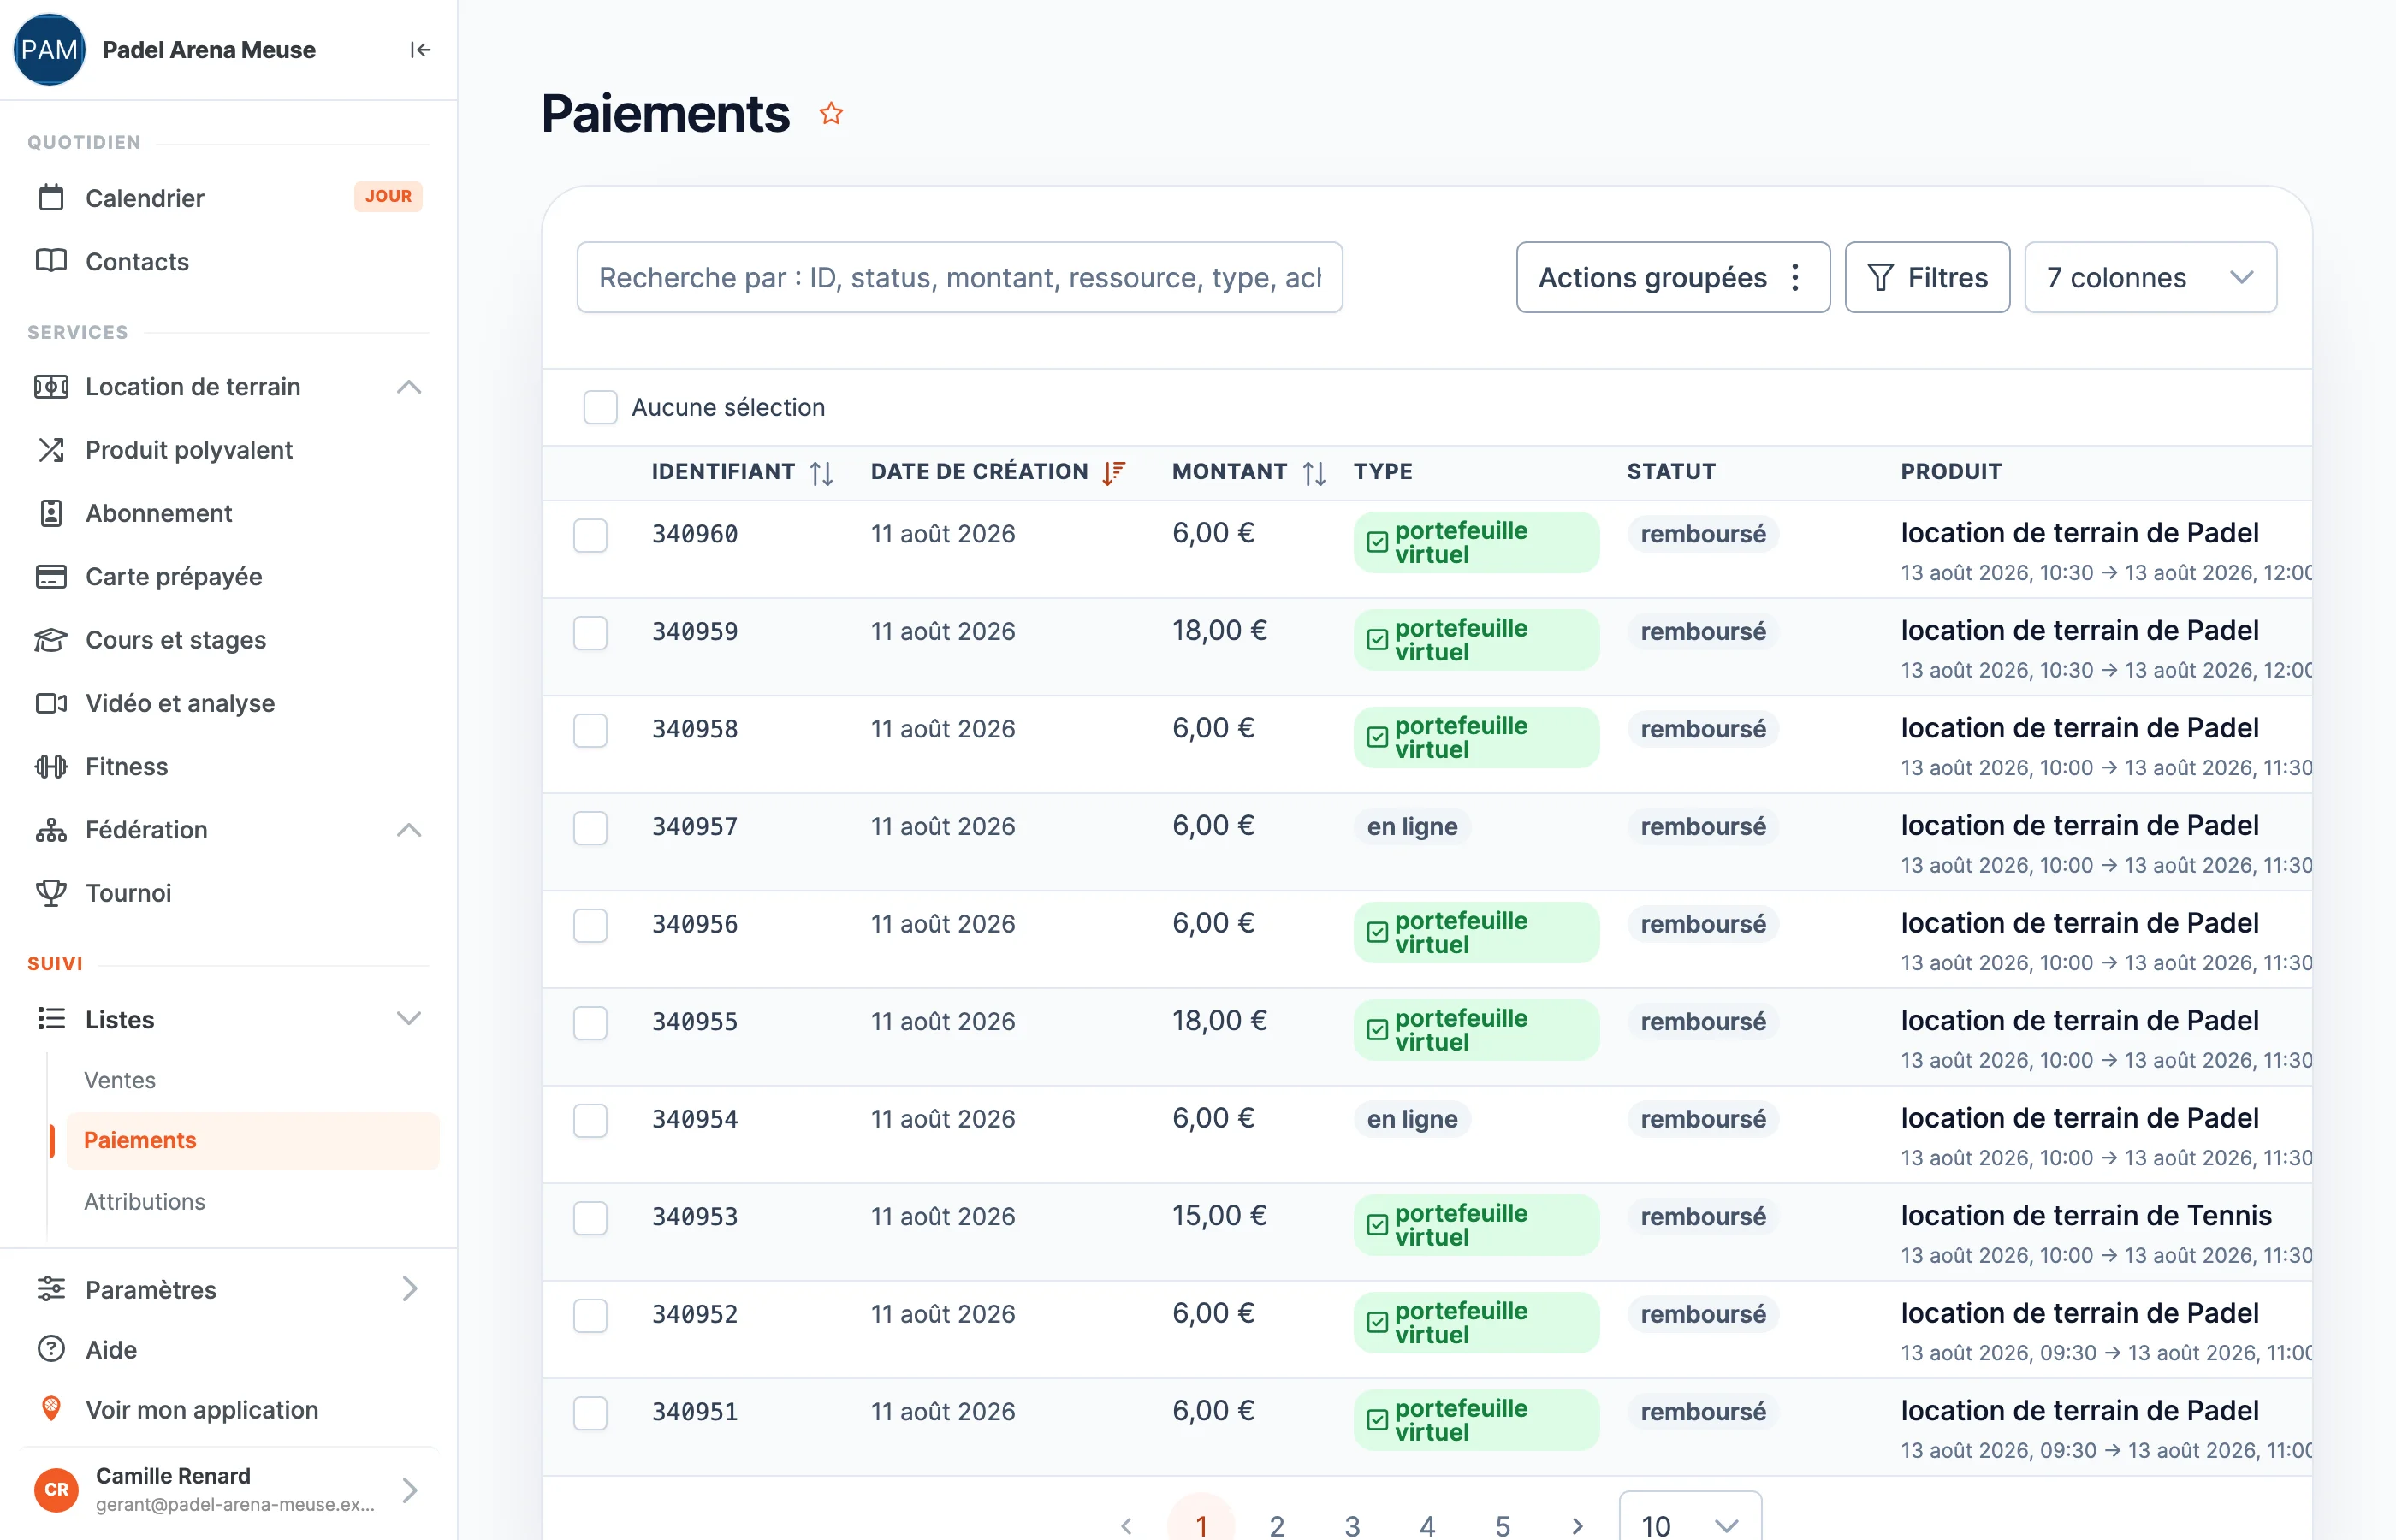2396x1540 pixels.
Task: Click the favorite star next to Paiements
Action: (831, 113)
